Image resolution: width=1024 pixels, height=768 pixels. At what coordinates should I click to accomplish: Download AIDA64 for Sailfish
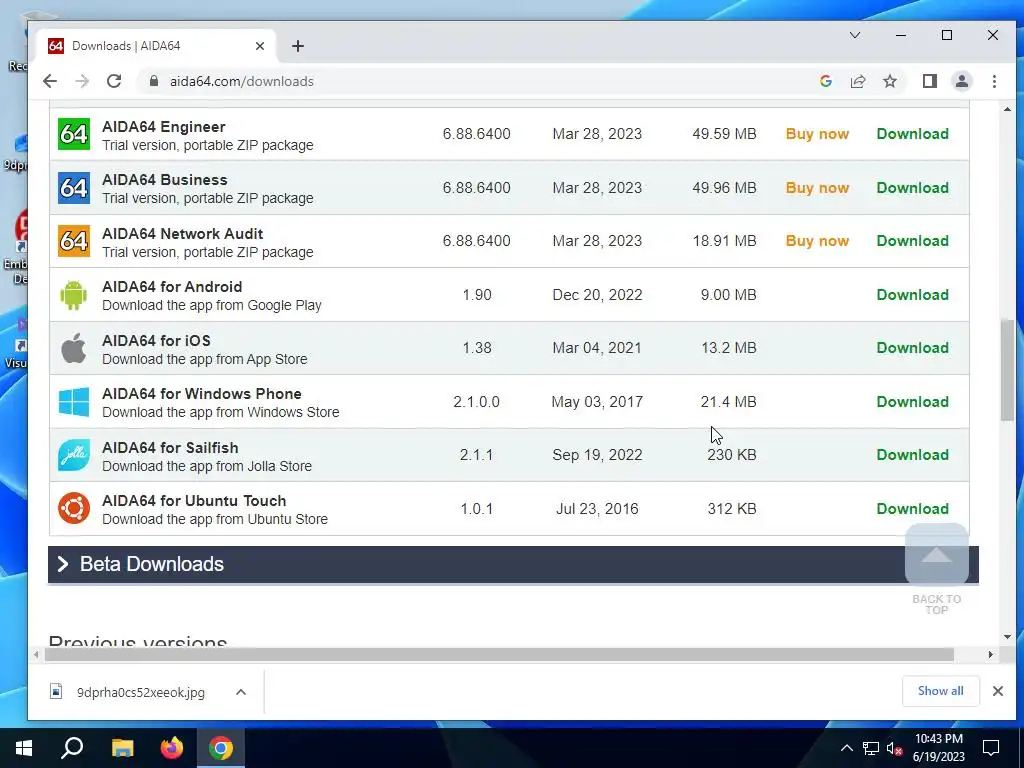(x=912, y=455)
